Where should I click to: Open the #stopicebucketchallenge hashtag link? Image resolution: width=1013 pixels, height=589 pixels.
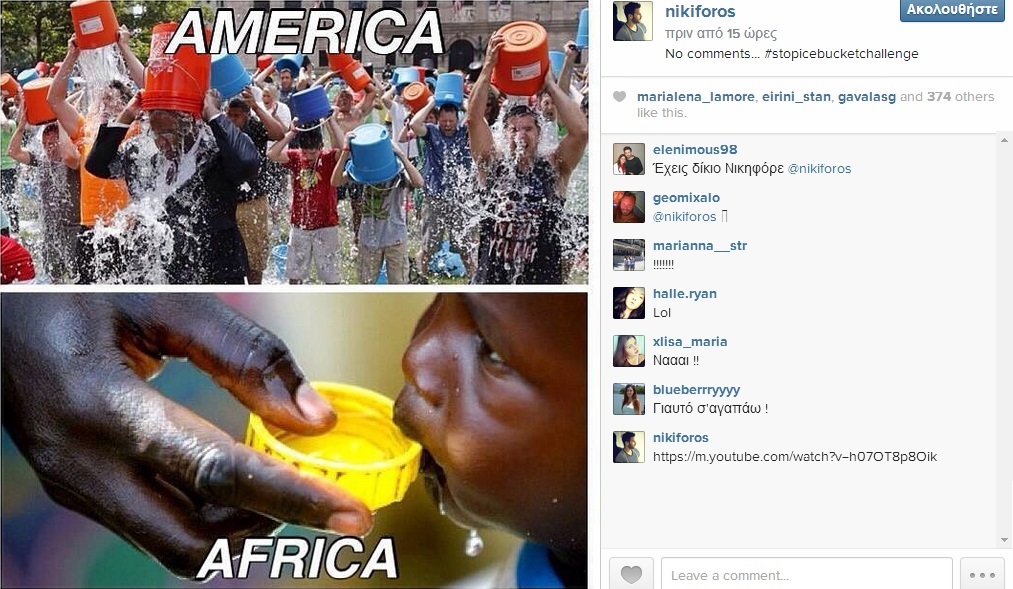(x=841, y=54)
